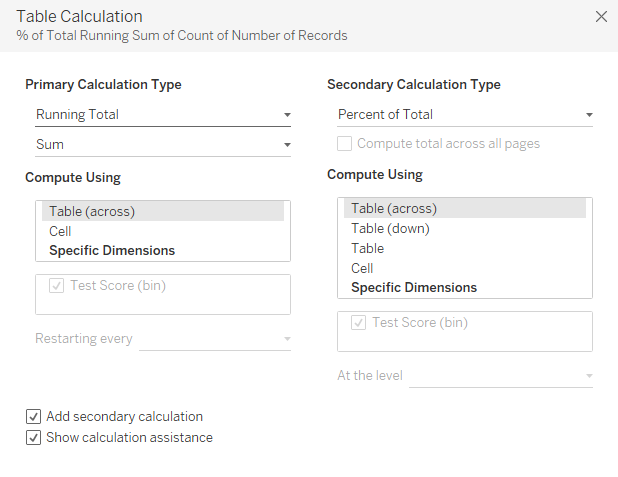Select Specific Dimensions in secondary Compute Using
This screenshot has width=618, height=477.
(414, 288)
